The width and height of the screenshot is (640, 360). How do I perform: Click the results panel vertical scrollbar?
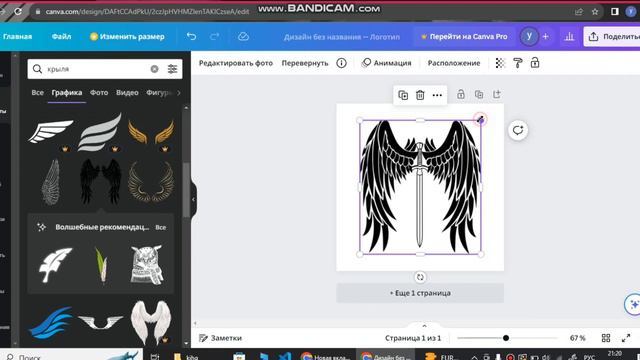[x=186, y=190]
